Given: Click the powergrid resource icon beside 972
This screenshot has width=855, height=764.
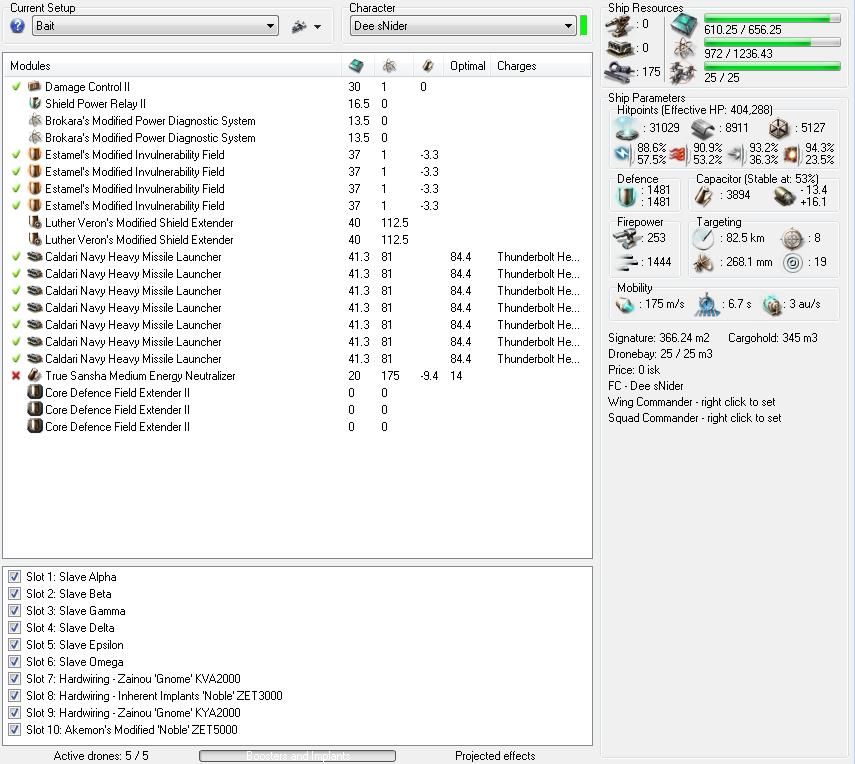Looking at the screenshot, I should point(683,50).
